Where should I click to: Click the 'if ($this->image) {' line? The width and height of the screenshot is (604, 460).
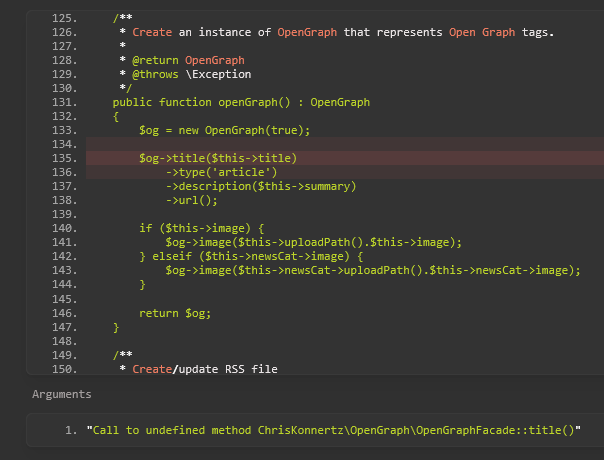[x=201, y=228]
